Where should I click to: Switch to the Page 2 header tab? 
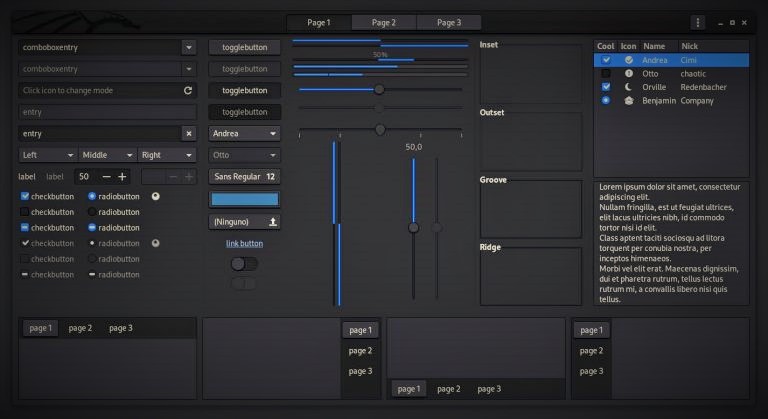coord(384,22)
